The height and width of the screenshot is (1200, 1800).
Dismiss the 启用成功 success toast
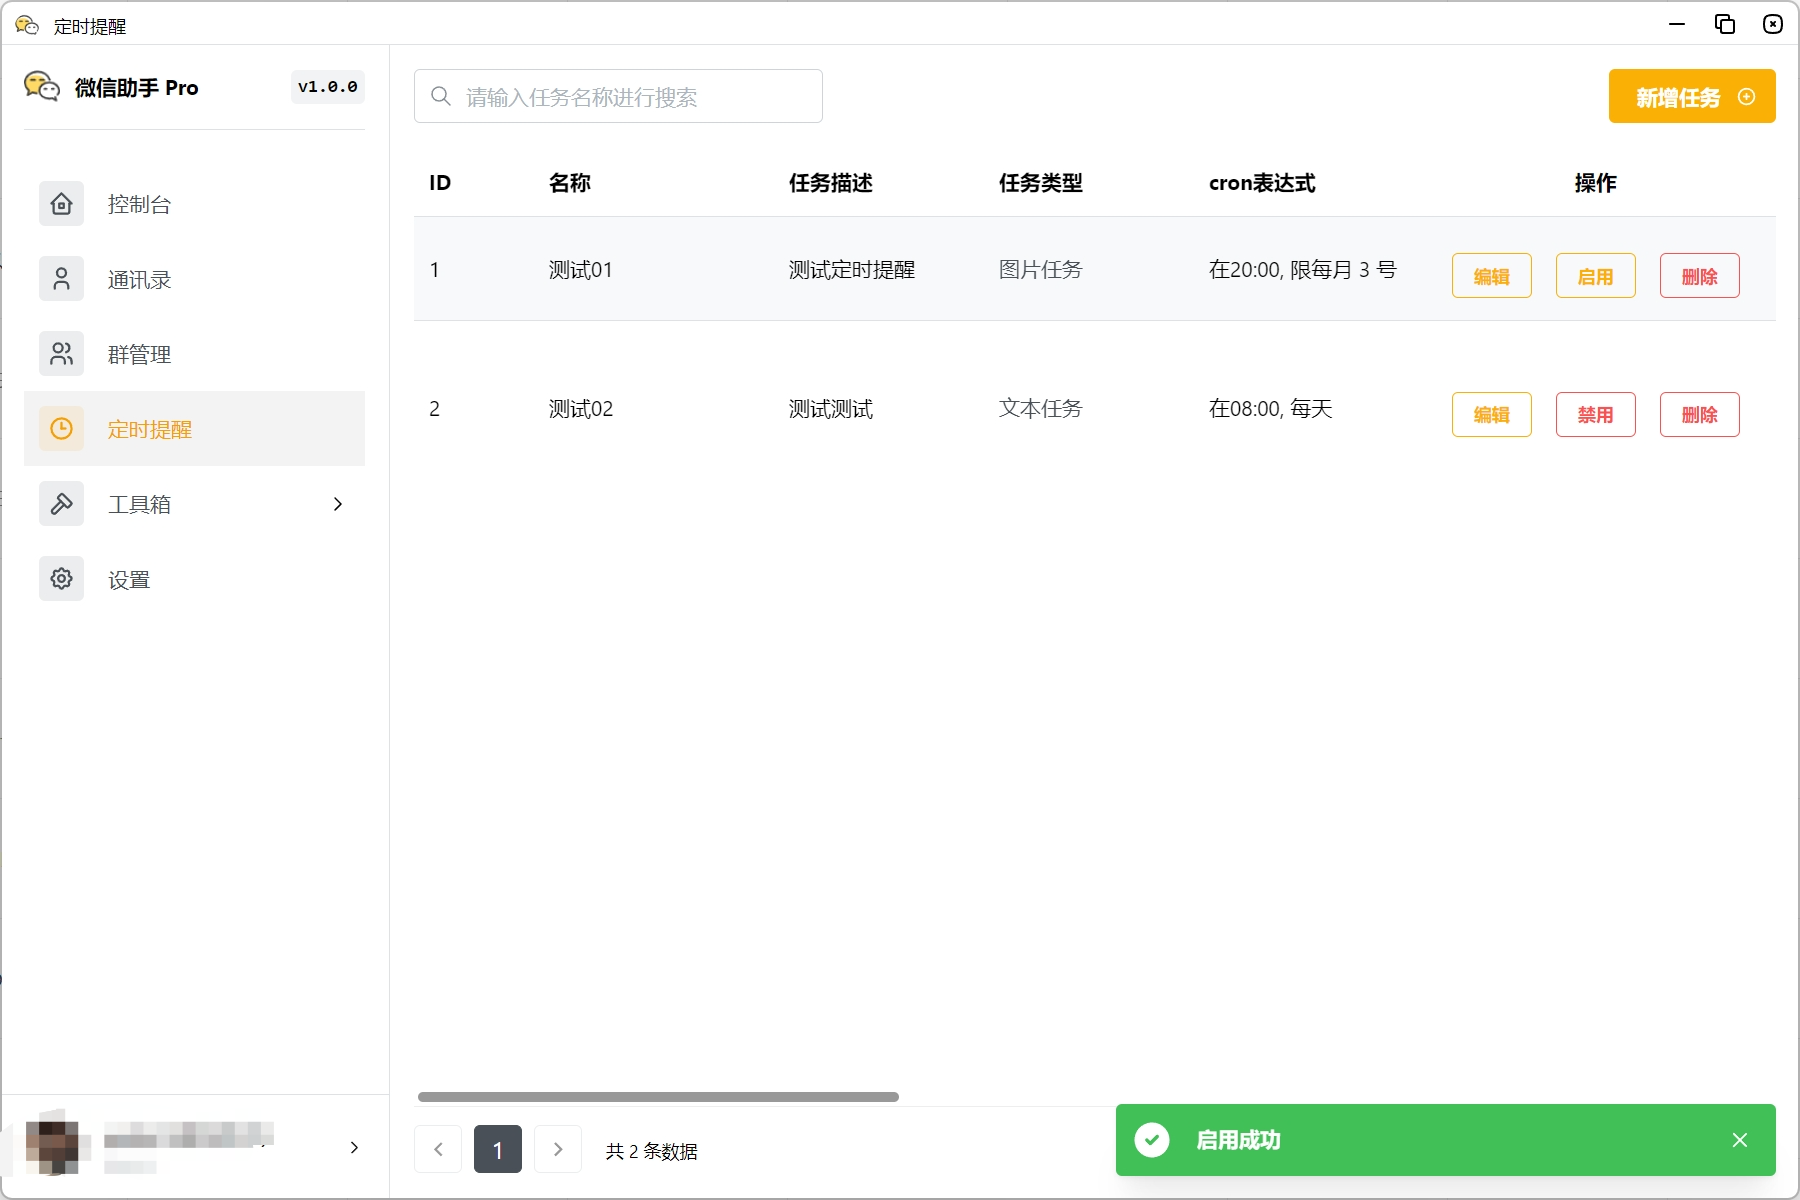1740,1139
